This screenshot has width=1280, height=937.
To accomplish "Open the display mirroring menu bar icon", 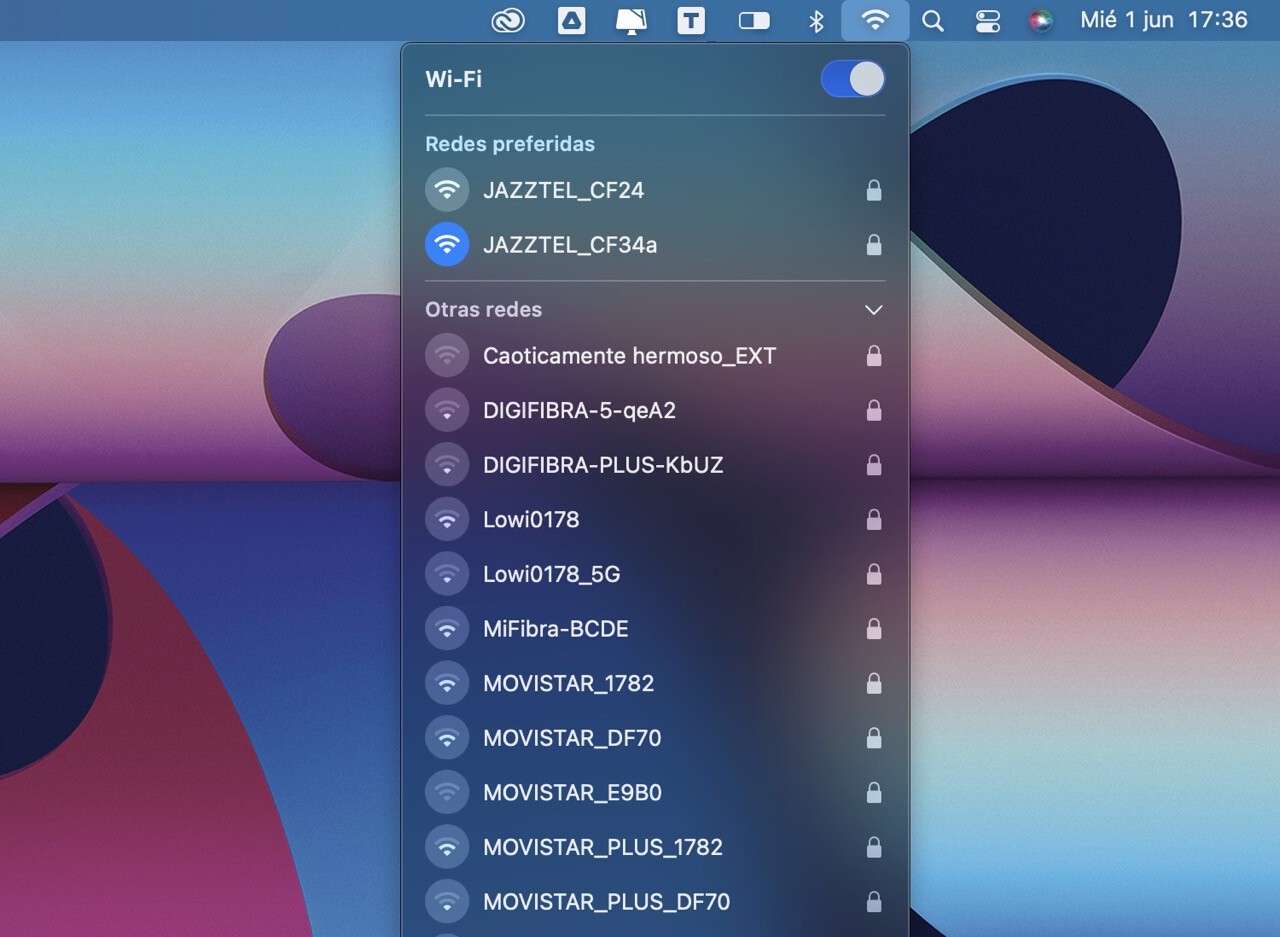I will (x=631, y=20).
